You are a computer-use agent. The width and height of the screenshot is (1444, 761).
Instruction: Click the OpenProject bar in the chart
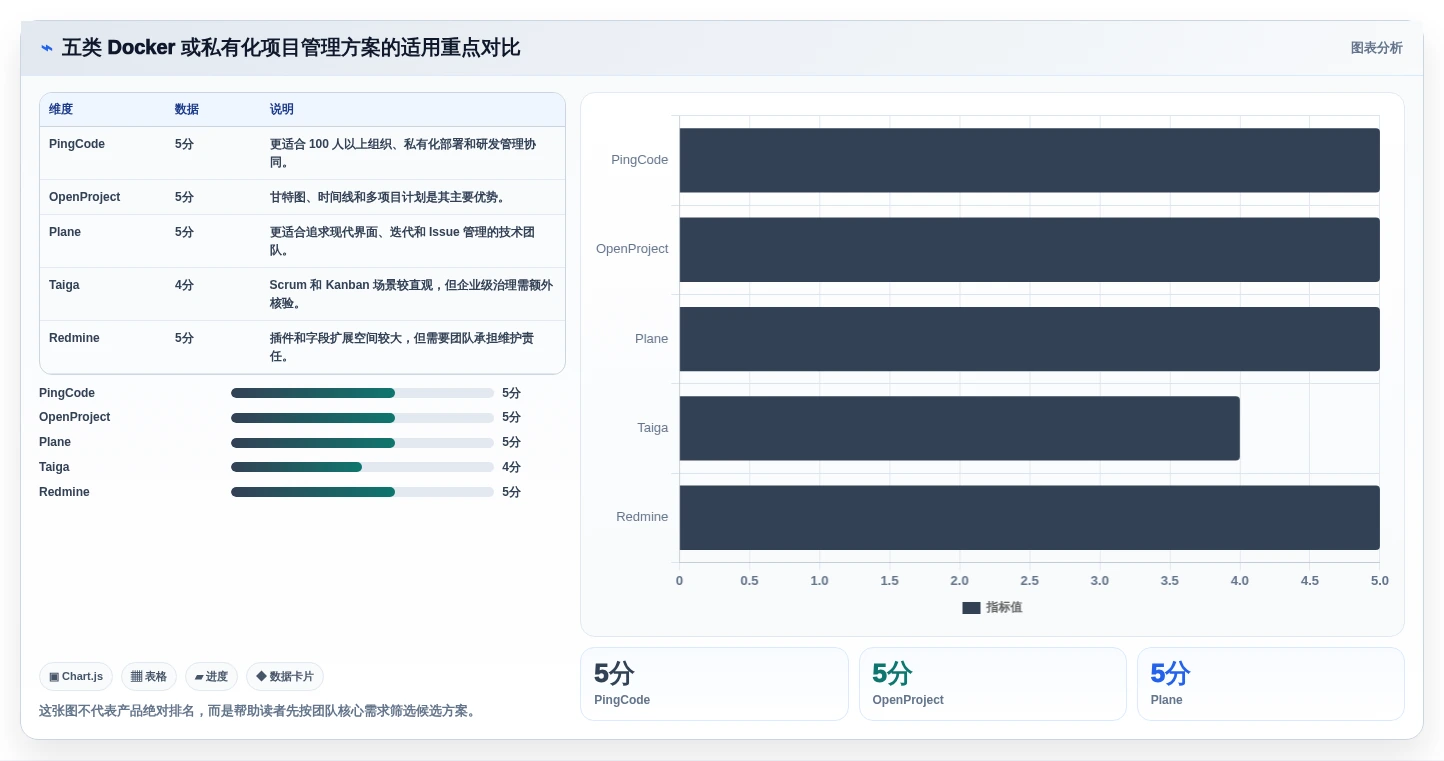point(1029,249)
